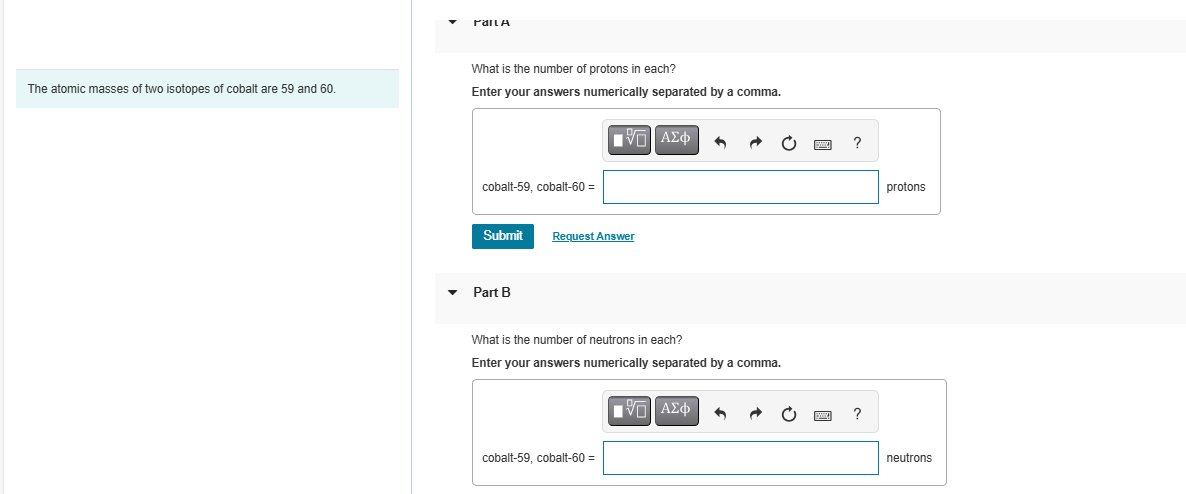Open Greek symbols palette in Part A

pos(676,140)
